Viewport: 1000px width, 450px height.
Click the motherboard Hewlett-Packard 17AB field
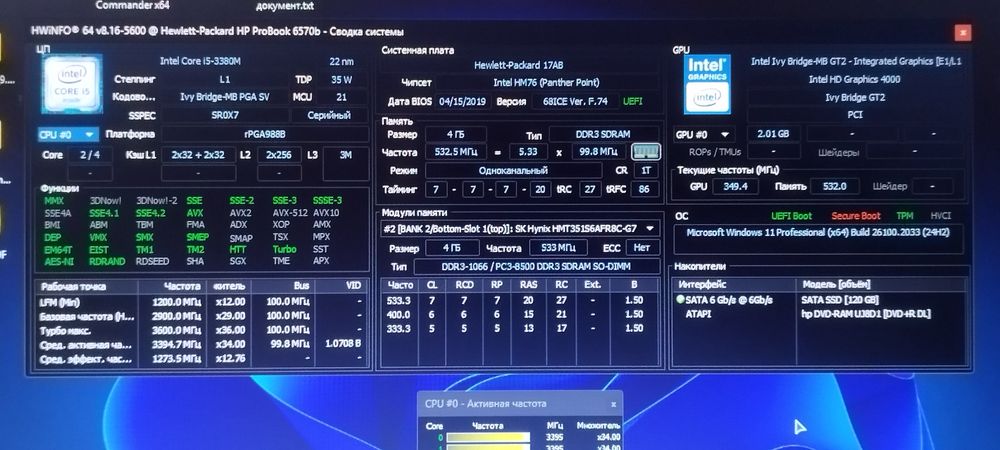pos(518,65)
